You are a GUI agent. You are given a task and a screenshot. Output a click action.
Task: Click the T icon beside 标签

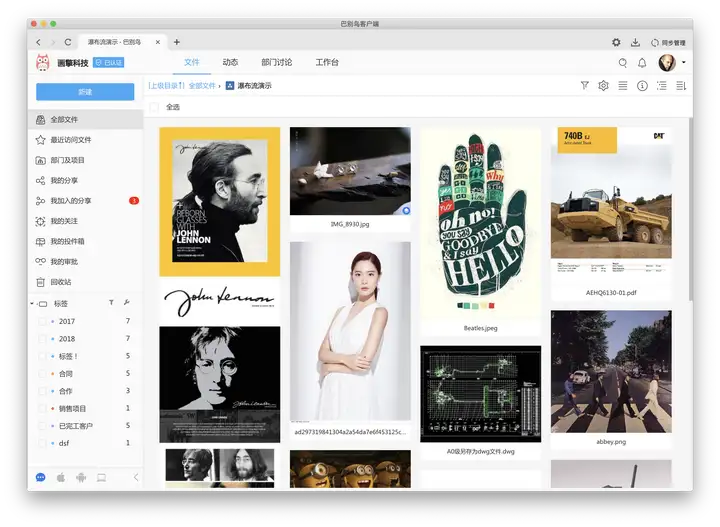pyautogui.click(x=111, y=303)
